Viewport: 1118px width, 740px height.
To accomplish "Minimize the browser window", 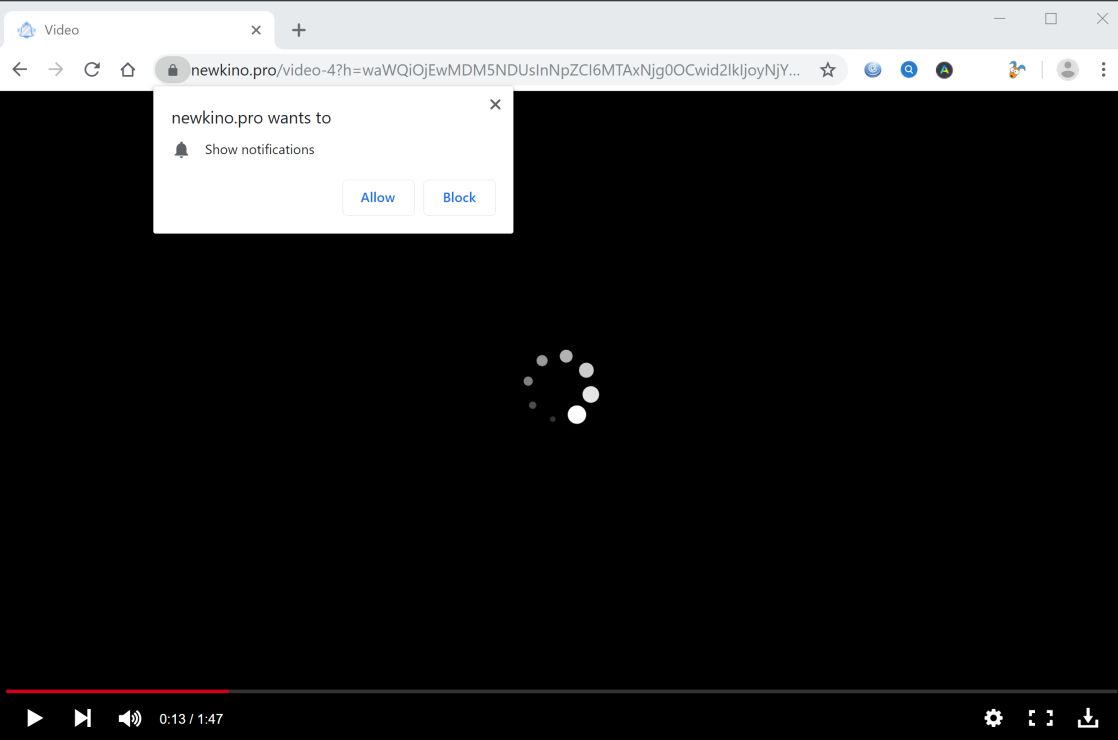I will tap(1000, 19).
